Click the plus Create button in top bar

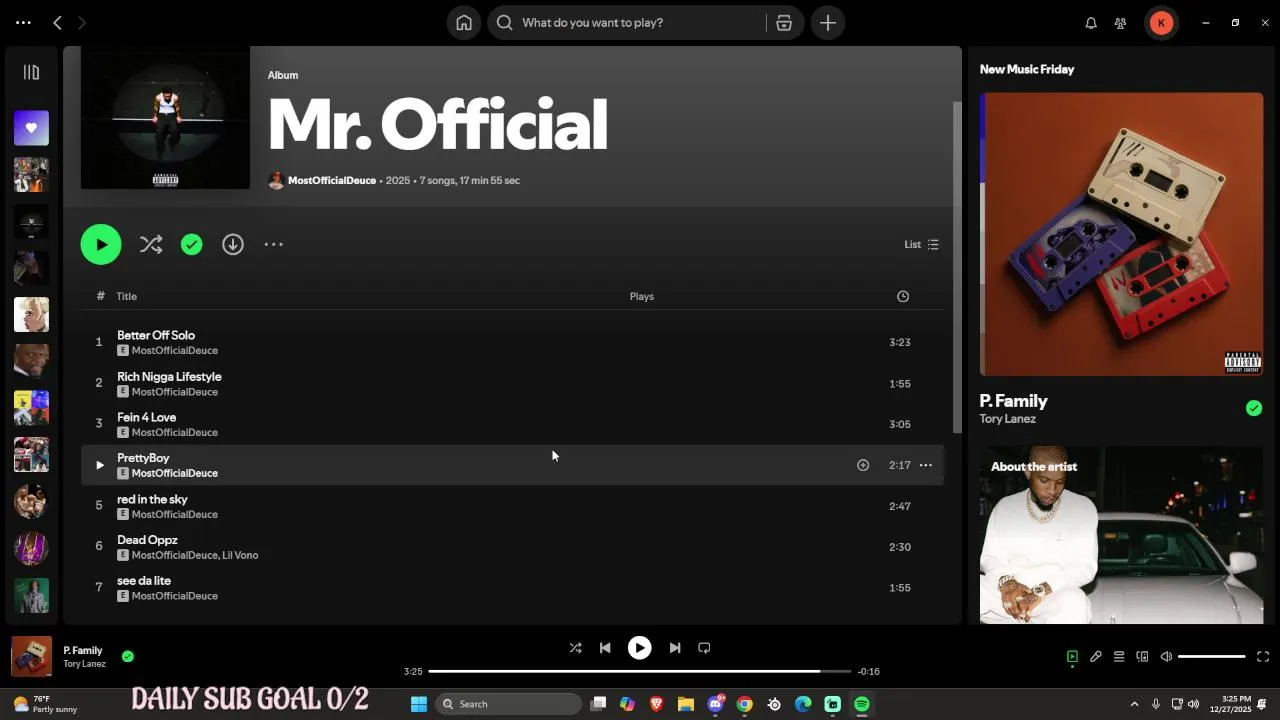[x=828, y=23]
